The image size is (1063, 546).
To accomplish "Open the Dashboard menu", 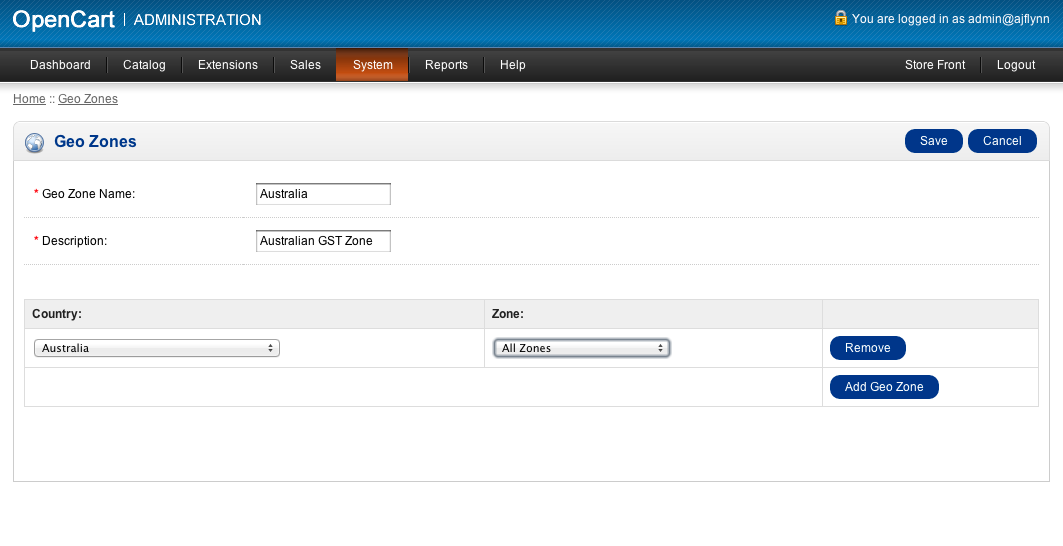I will tap(60, 65).
